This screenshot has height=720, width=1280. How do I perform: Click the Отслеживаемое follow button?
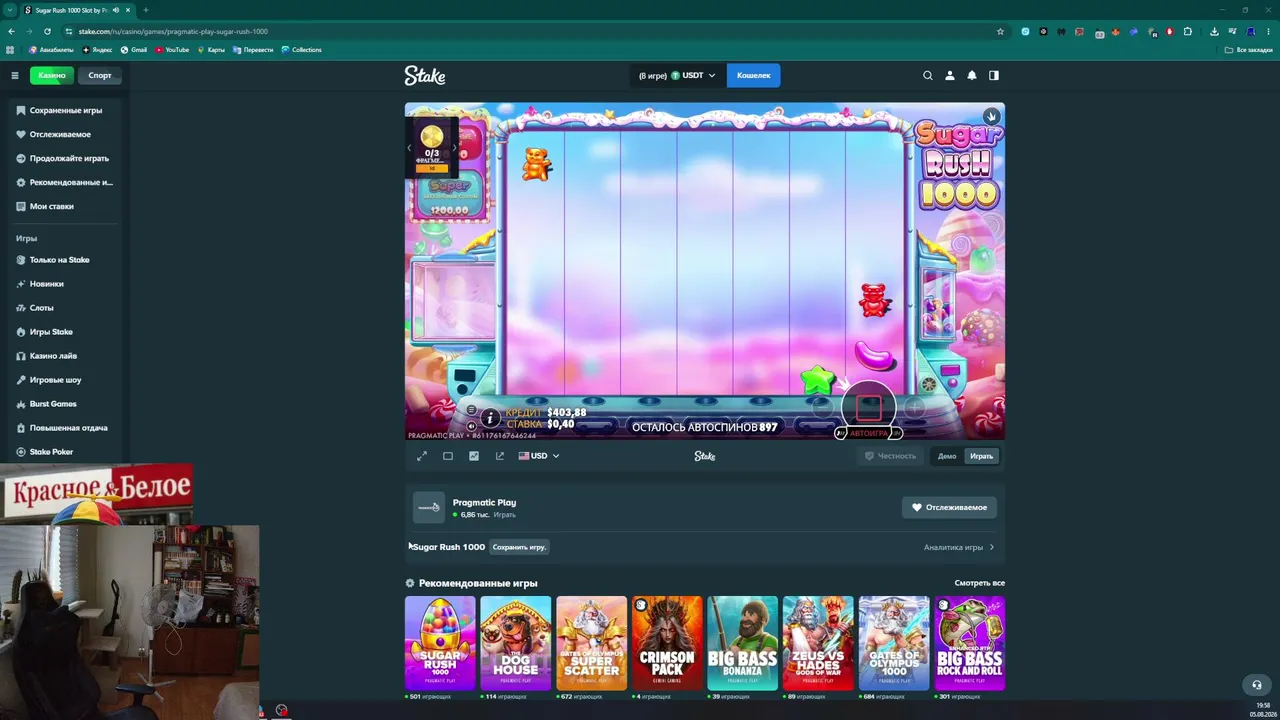(949, 507)
